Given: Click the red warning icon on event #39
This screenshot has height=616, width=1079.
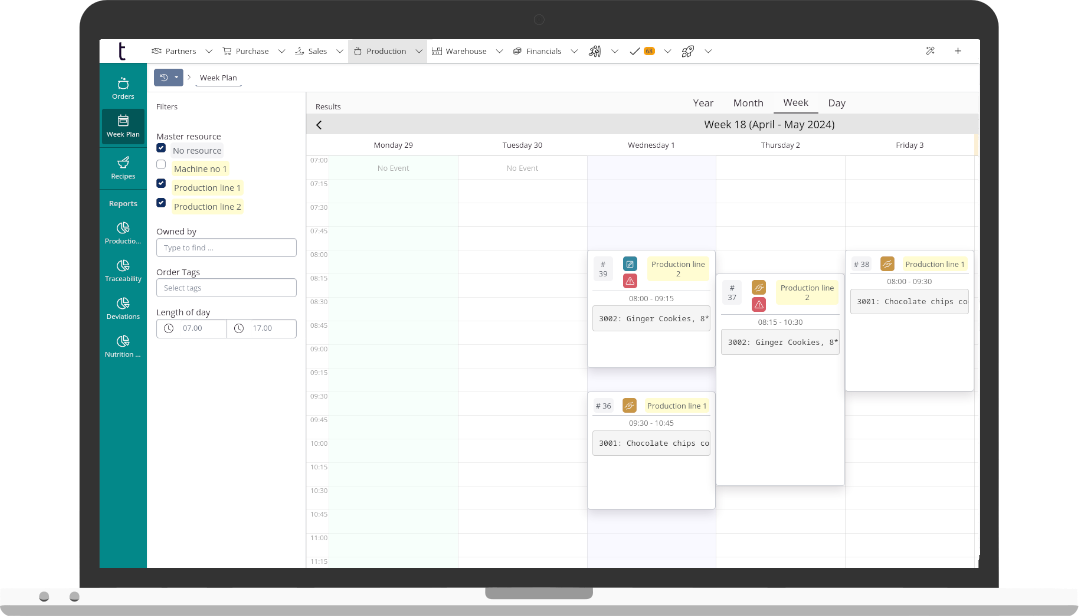Looking at the screenshot, I should pyautogui.click(x=629, y=281).
